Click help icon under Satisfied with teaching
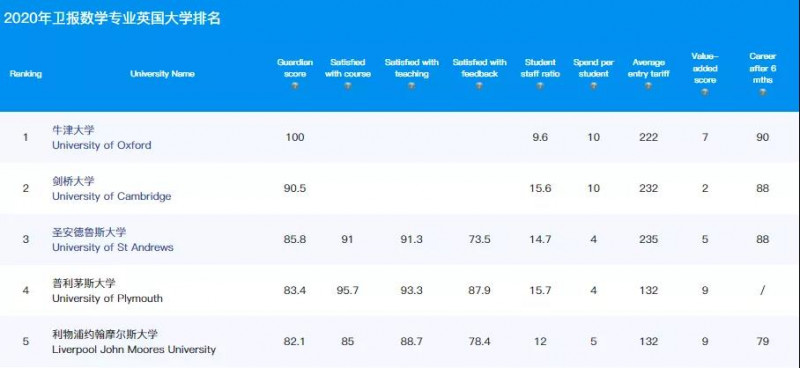Image resolution: width=800 pixels, height=368 pixels. (x=412, y=86)
